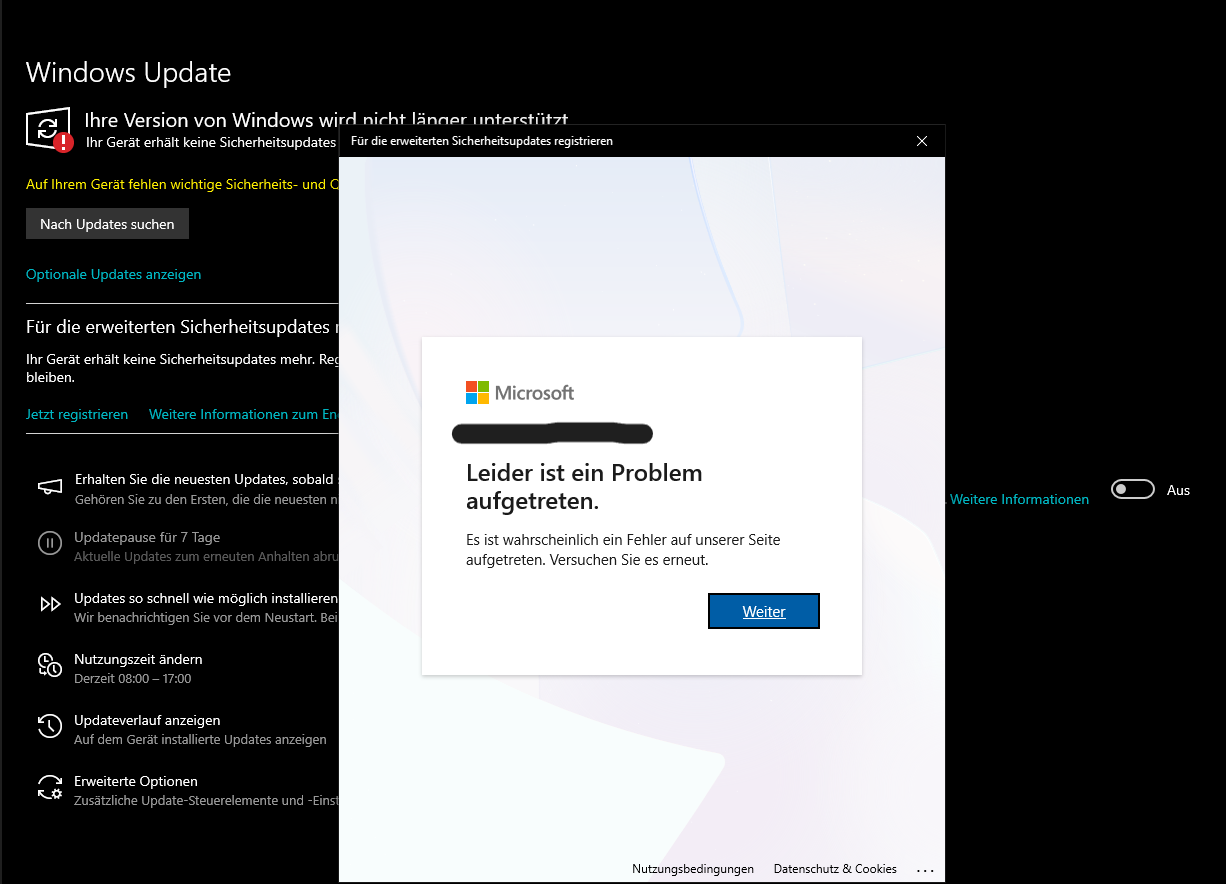Click the Microsoft logo in the dialog

coord(520,392)
